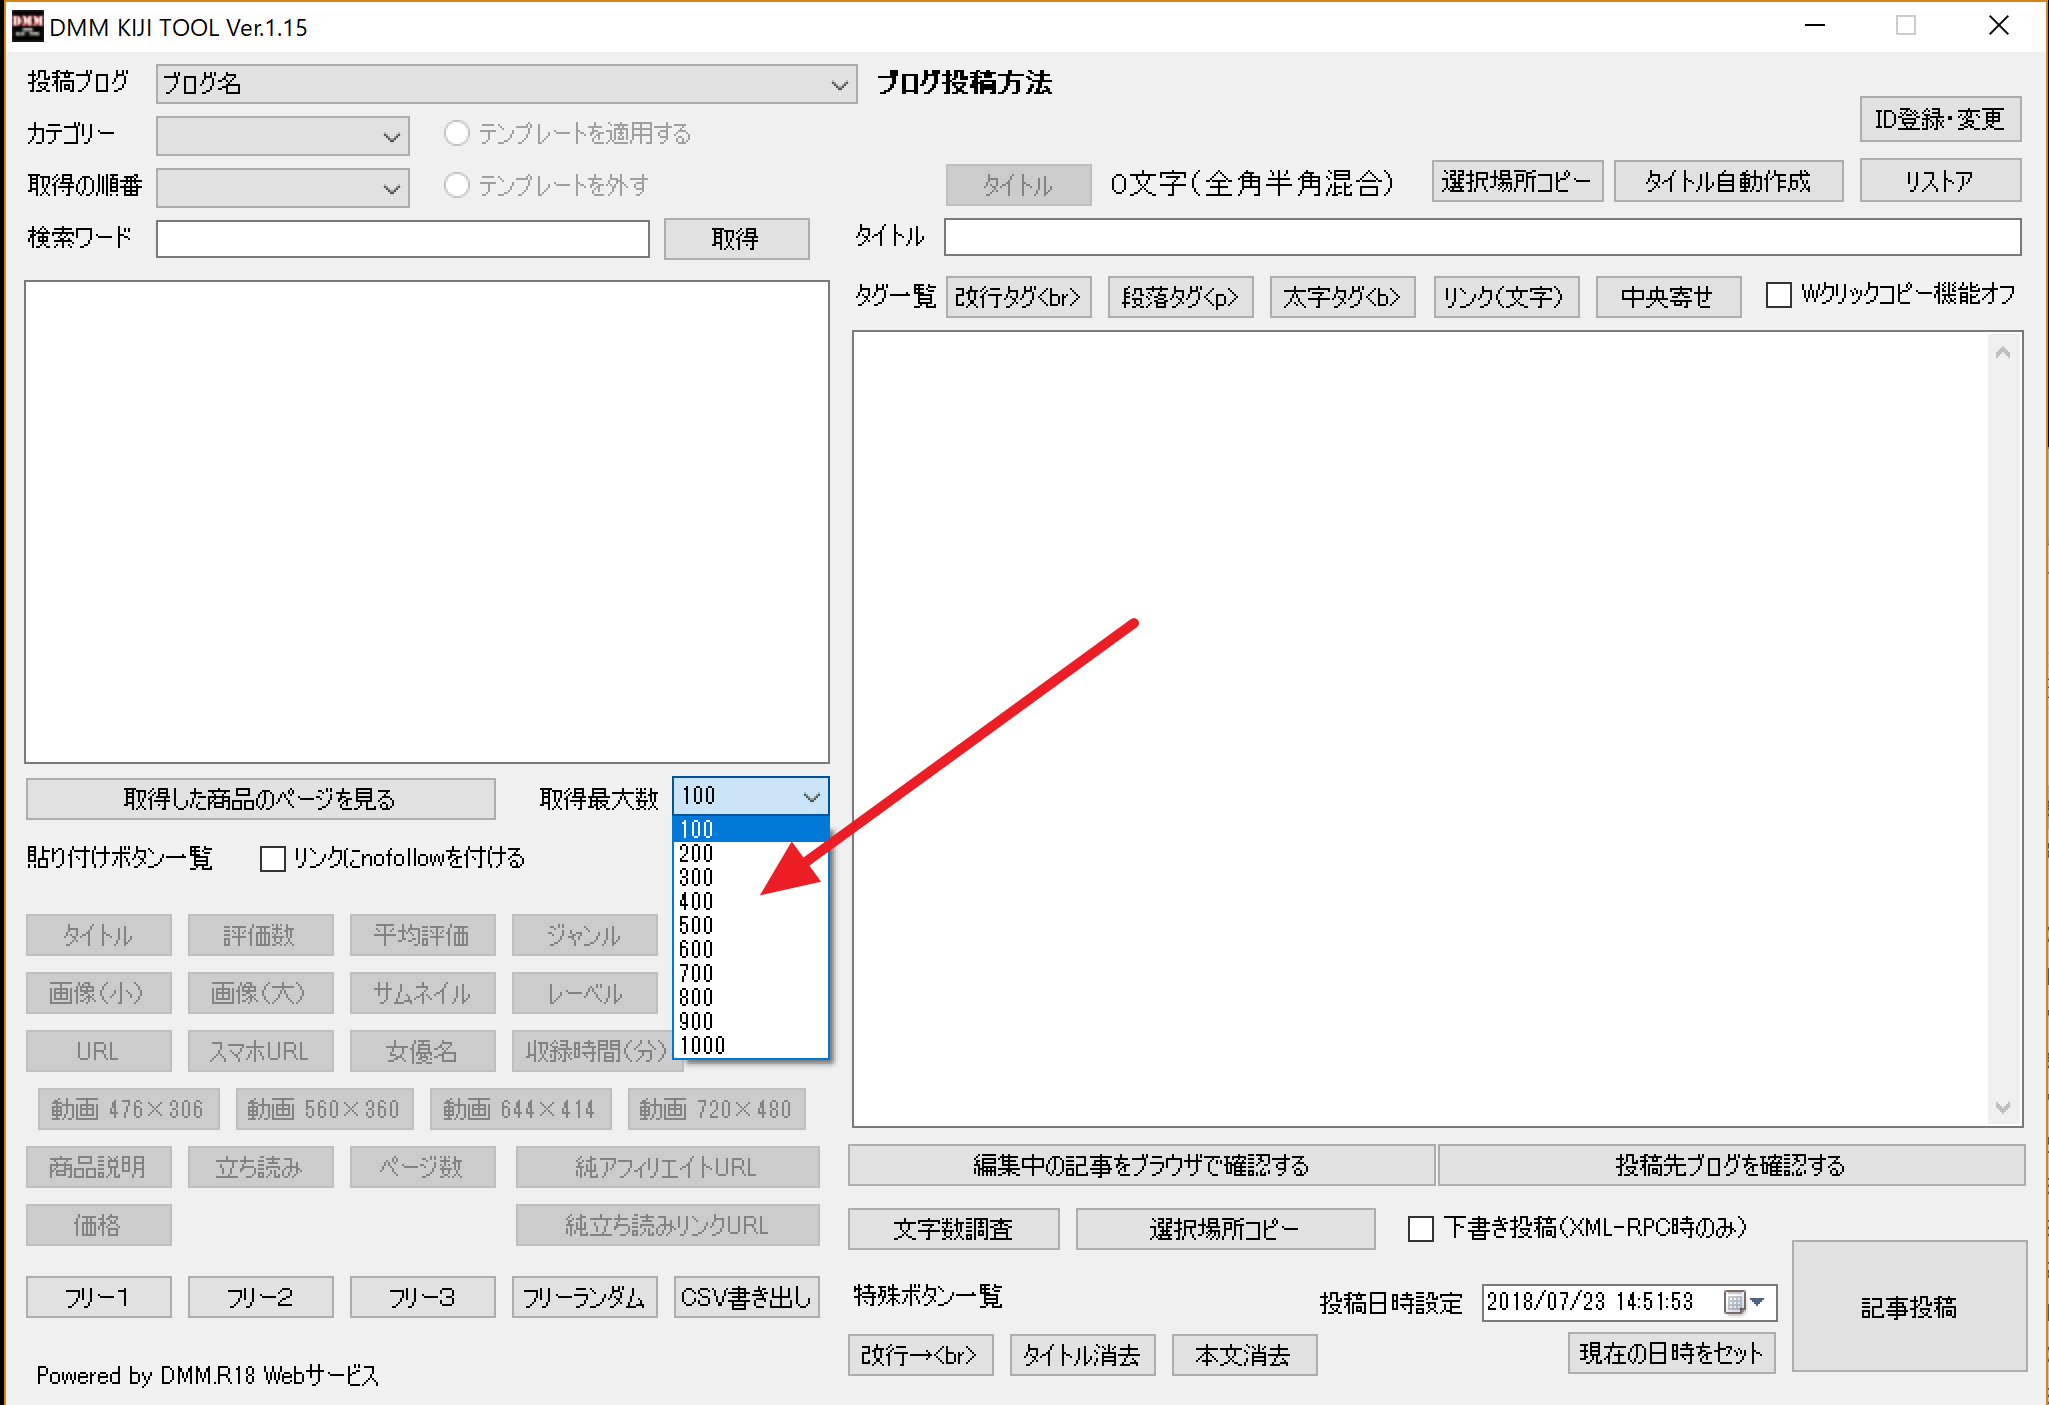
Task: Click the フリー3 button
Action: tap(422, 1297)
